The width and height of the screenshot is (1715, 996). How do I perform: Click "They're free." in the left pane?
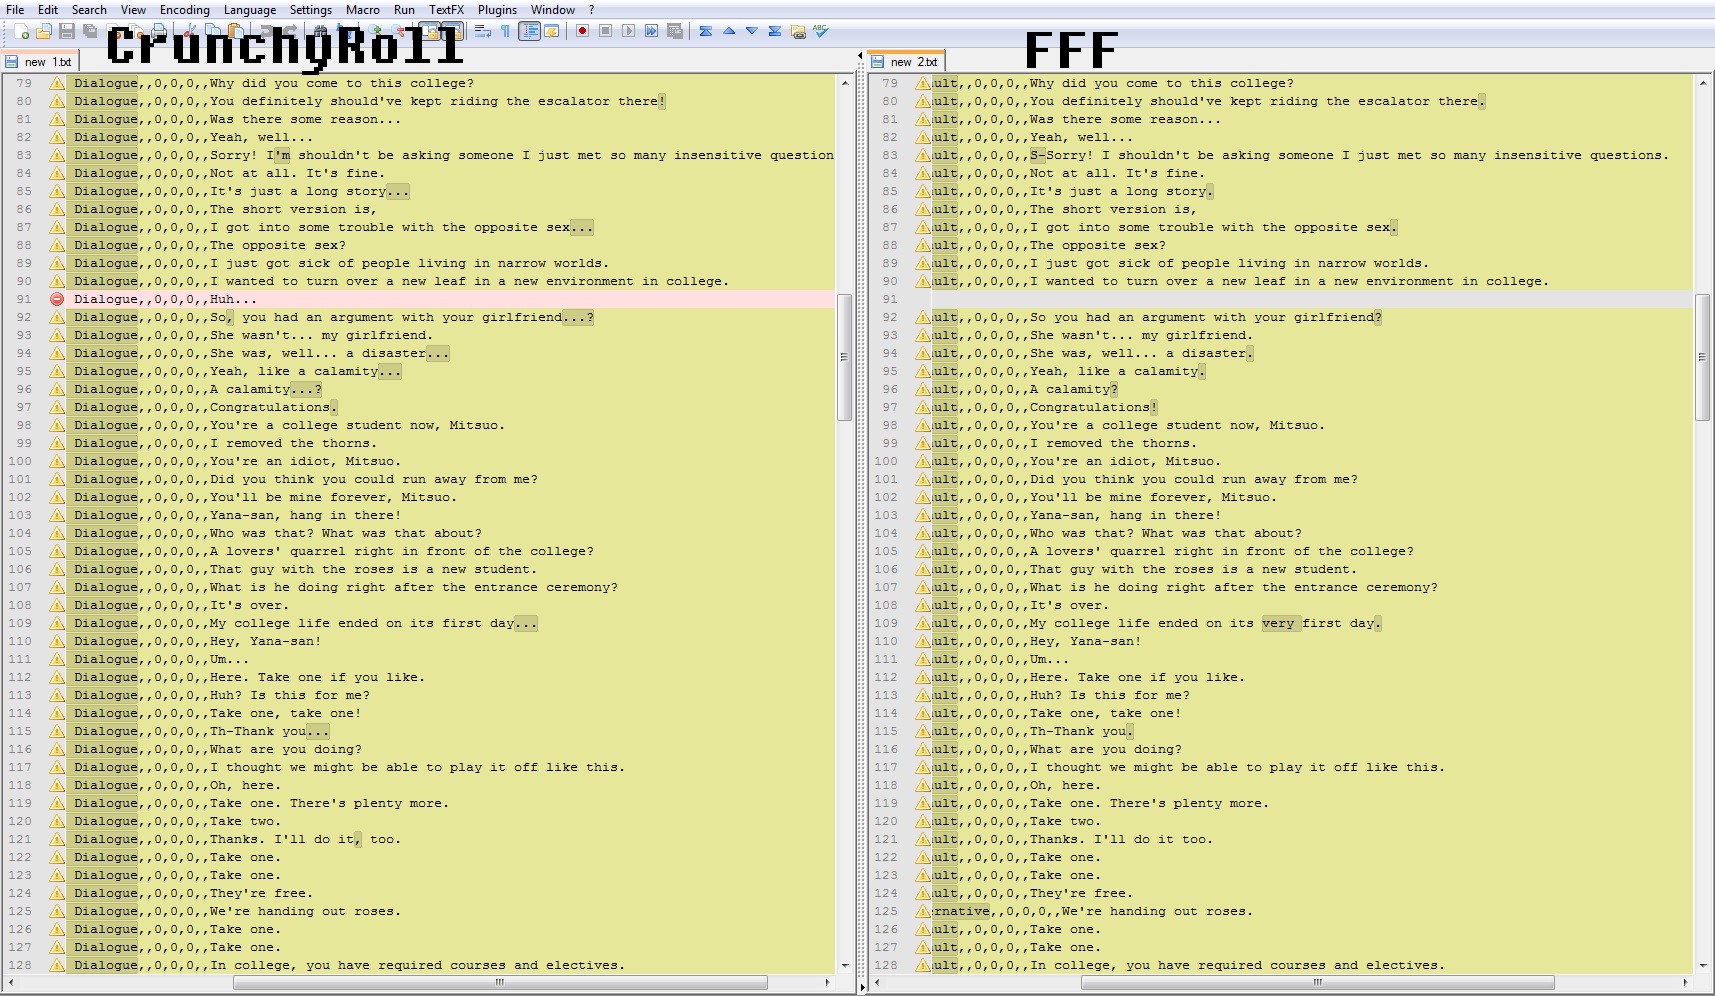(261, 893)
